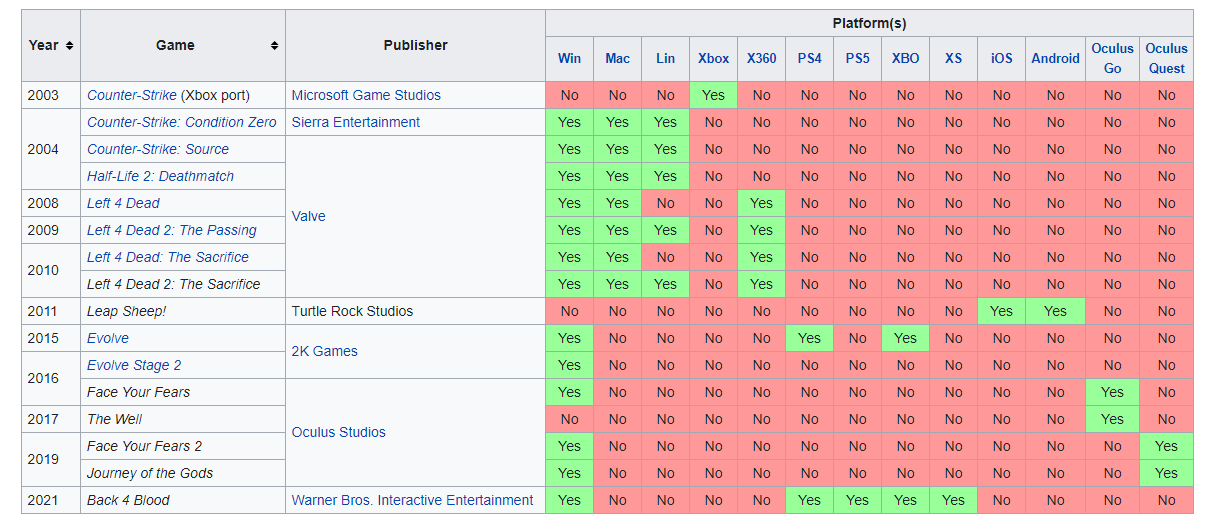Select the Android platform header
Viewport: 1210px width, 529px height.
[x=1055, y=58]
